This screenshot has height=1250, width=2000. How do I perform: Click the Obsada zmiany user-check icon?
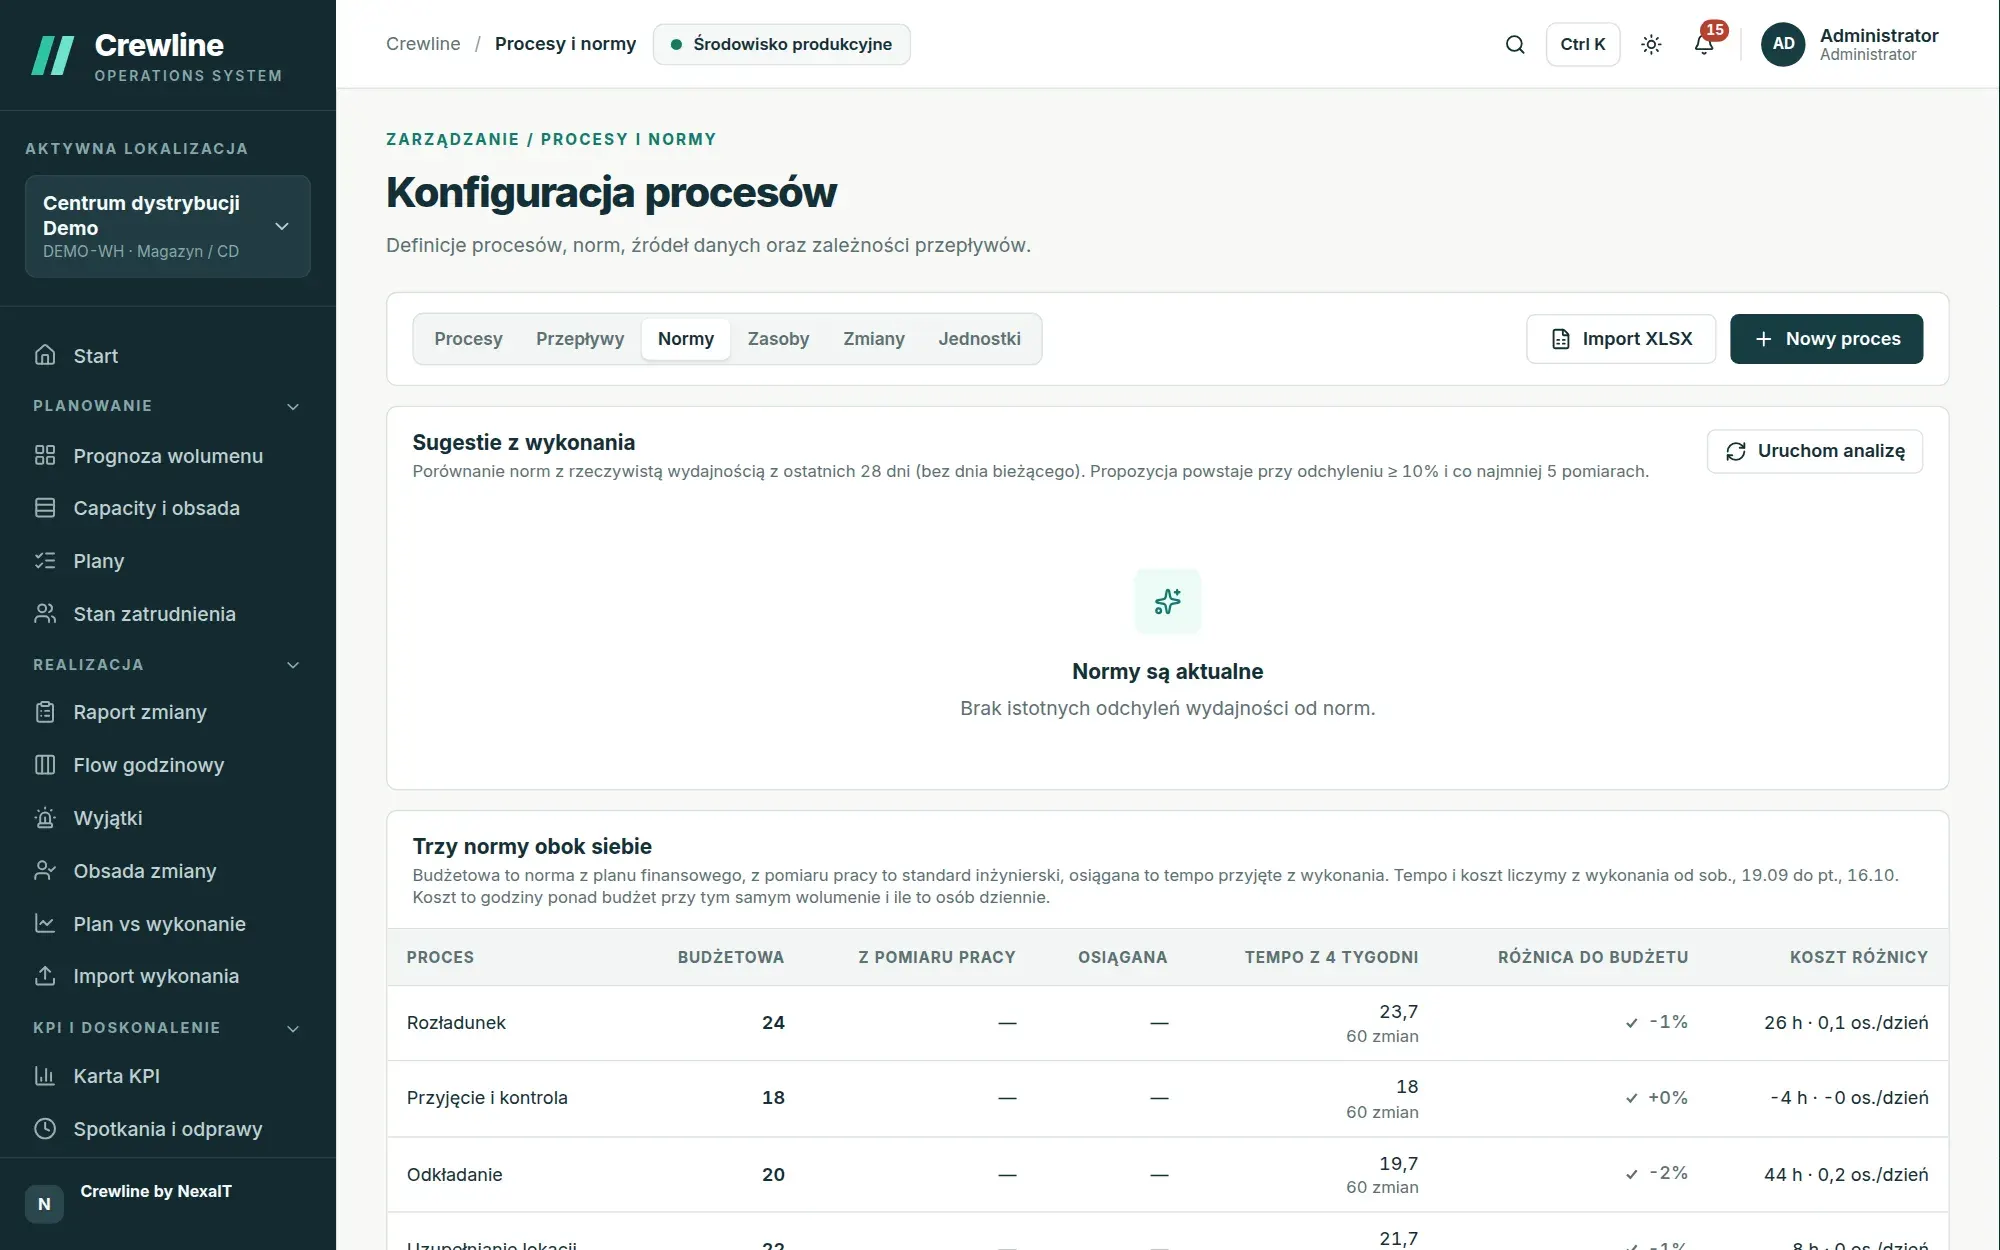click(x=45, y=870)
